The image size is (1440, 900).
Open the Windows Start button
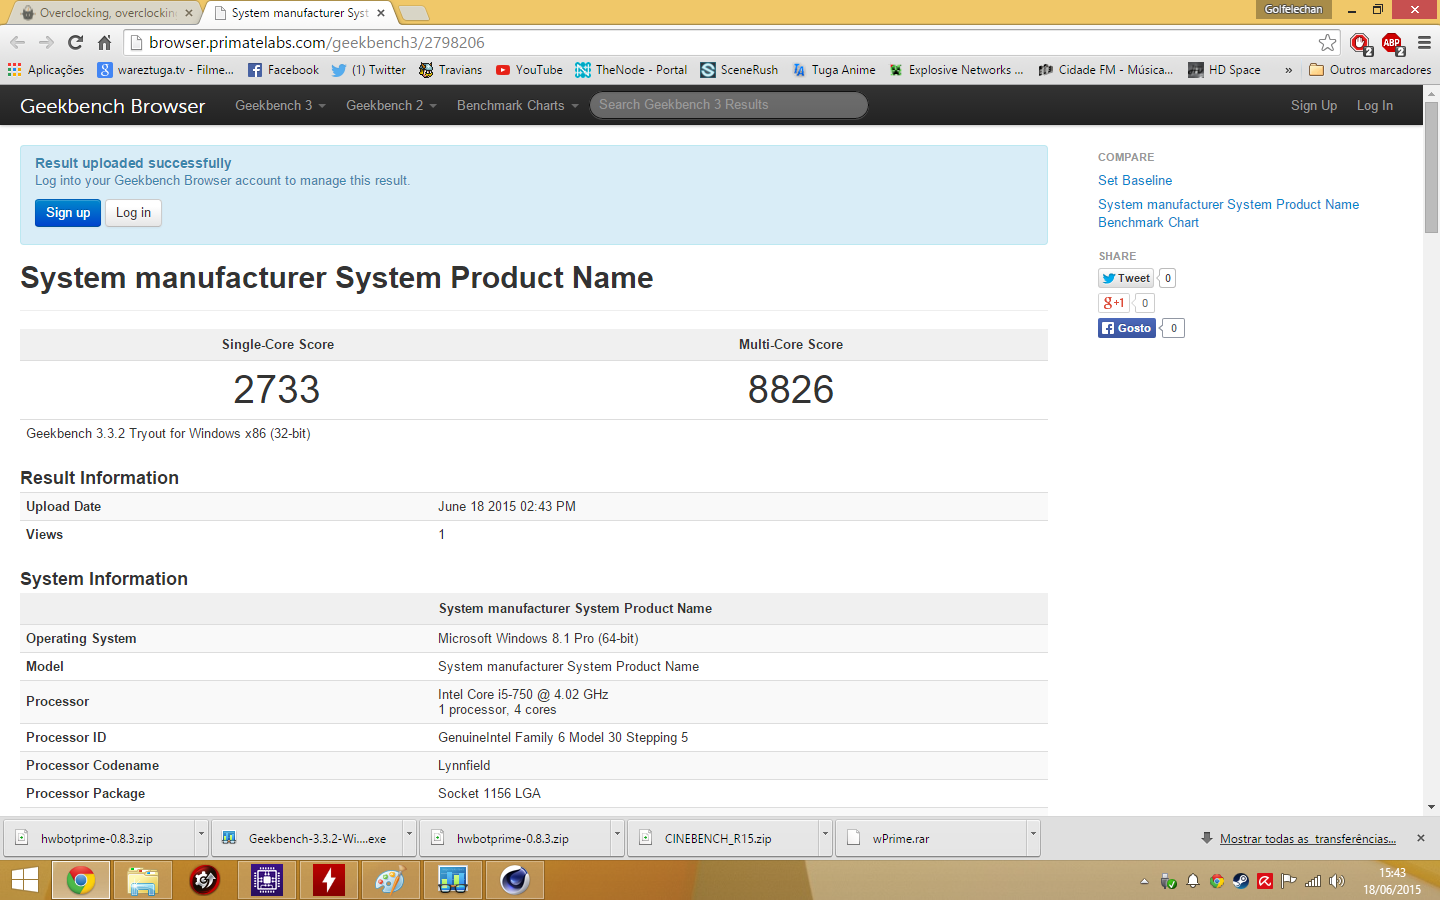point(24,880)
